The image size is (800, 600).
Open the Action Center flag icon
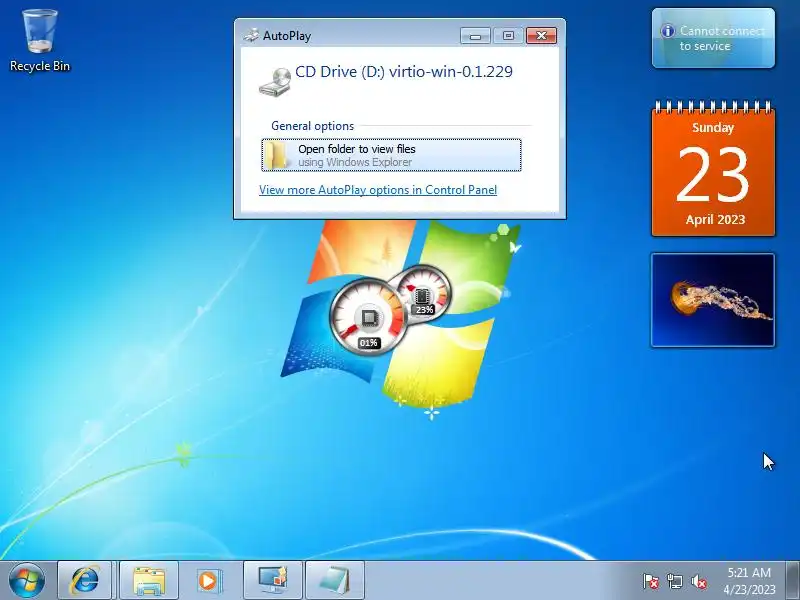coord(651,581)
